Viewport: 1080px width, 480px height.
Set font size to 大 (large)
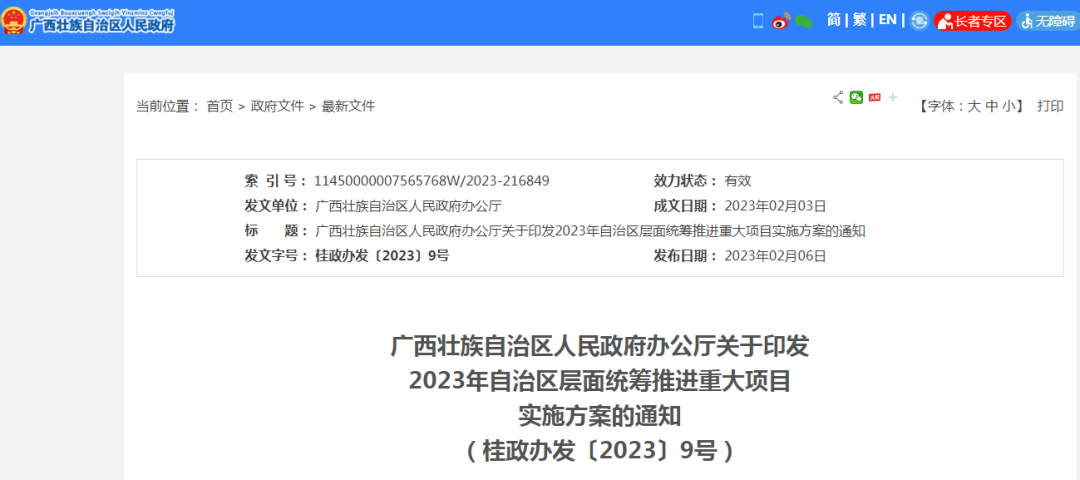point(973,106)
